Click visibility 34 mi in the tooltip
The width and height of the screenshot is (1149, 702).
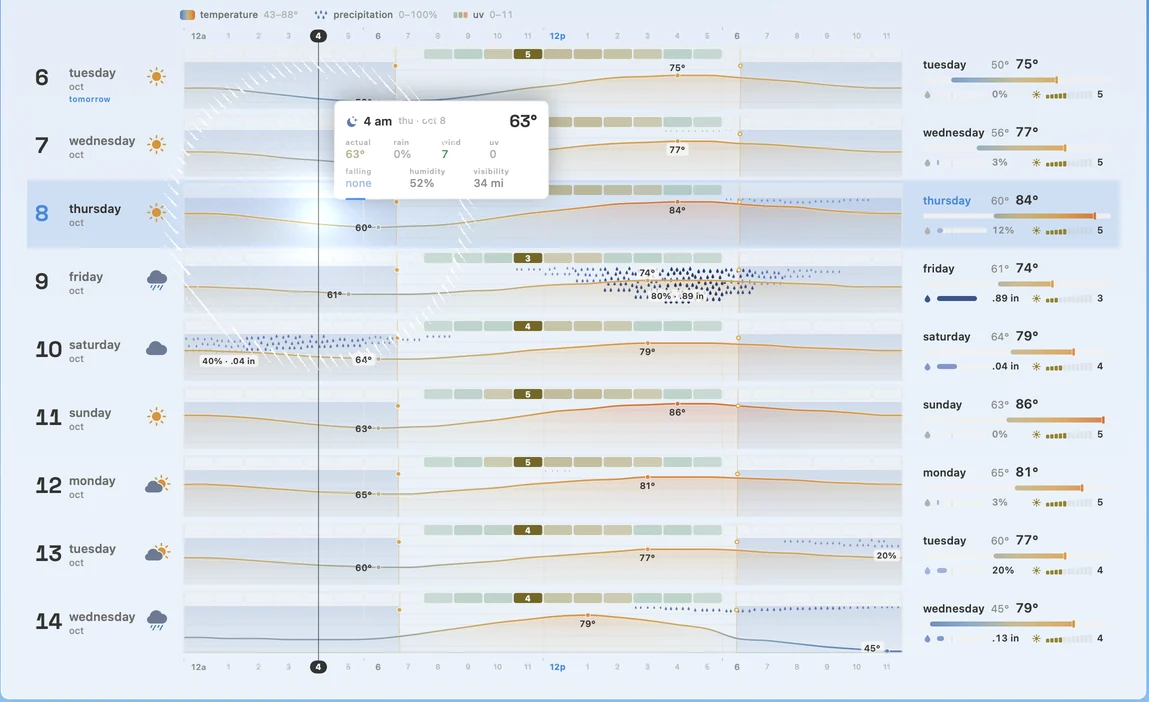pos(488,183)
